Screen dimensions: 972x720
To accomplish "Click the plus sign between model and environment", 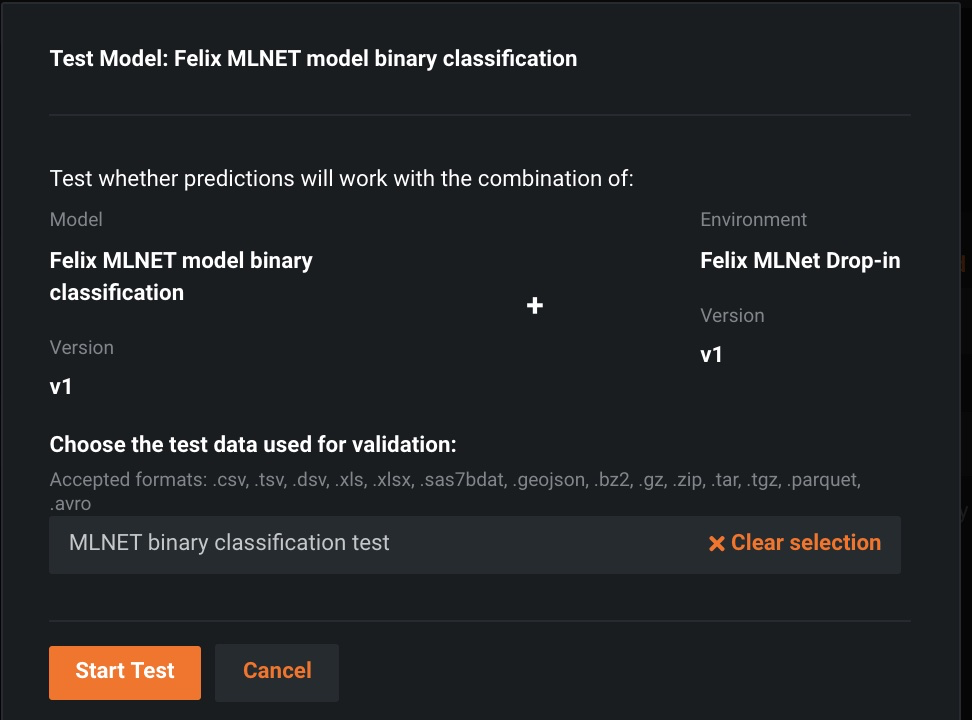I will coord(535,306).
